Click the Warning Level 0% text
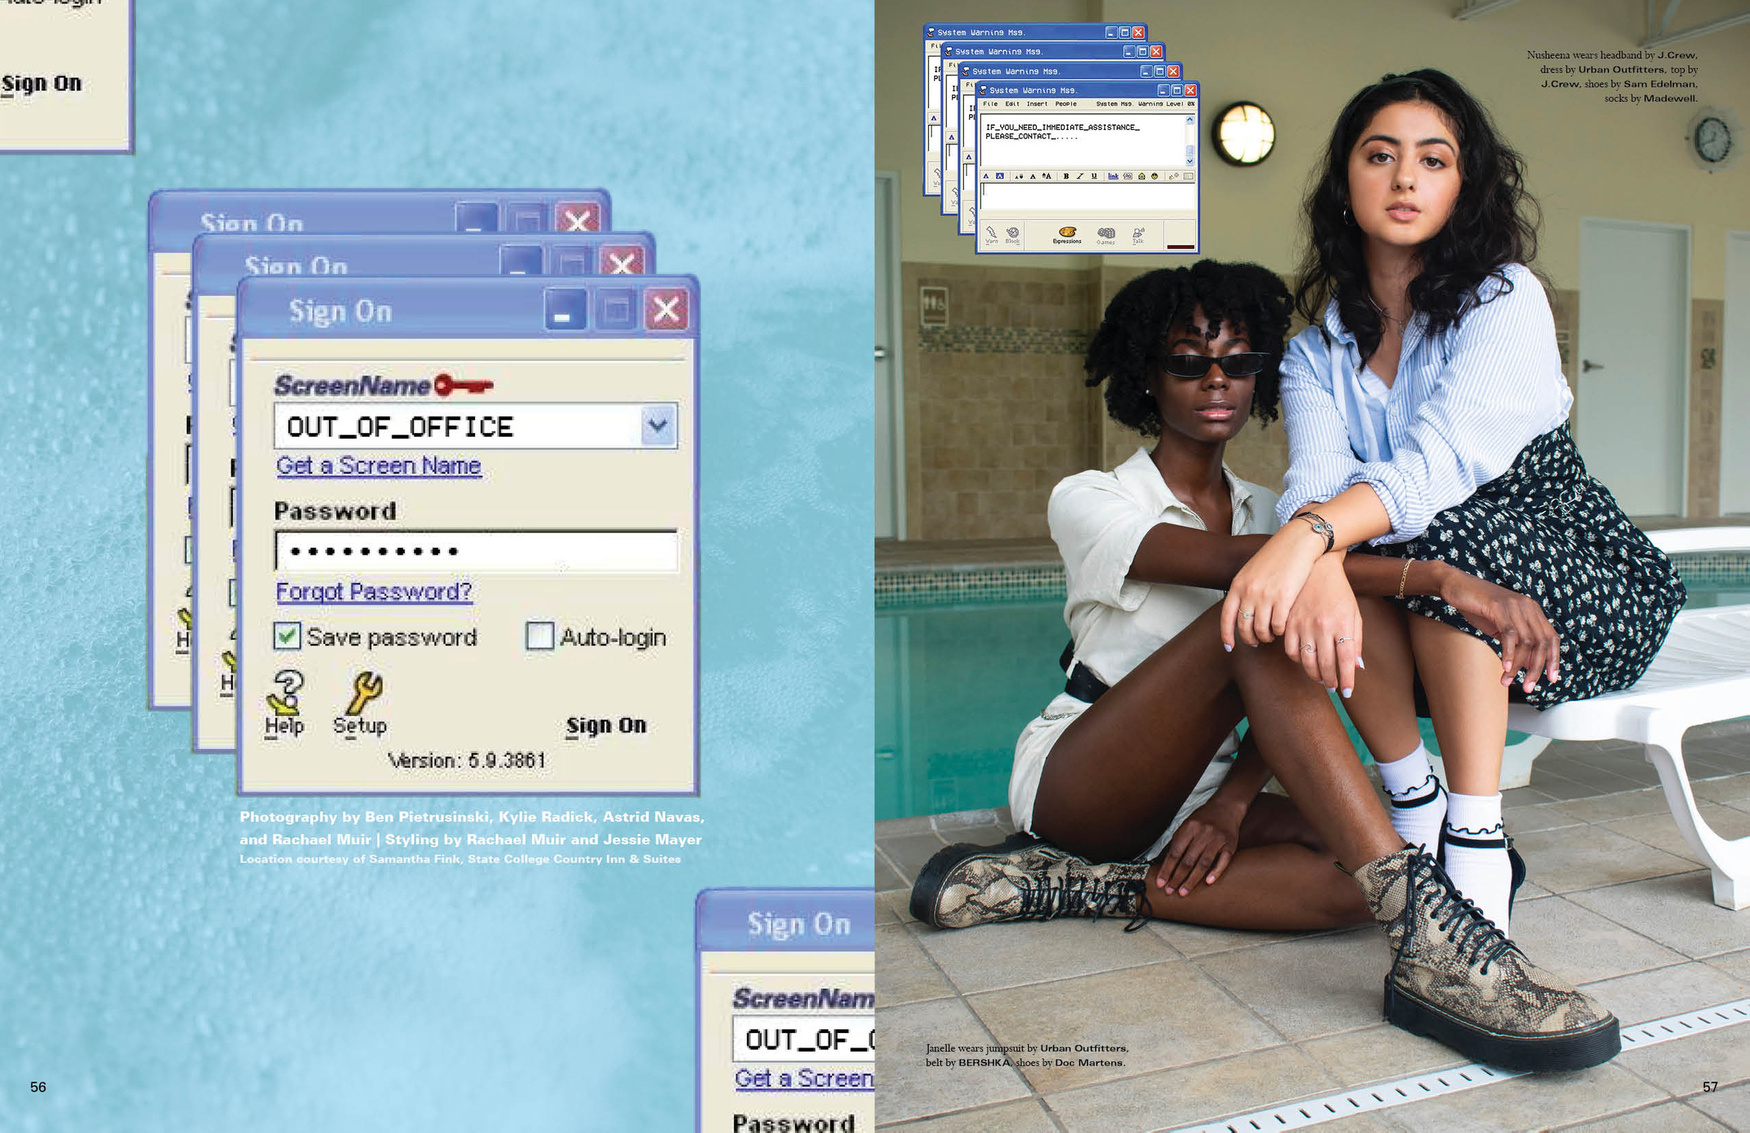This screenshot has height=1133, width=1750. coord(1166,104)
